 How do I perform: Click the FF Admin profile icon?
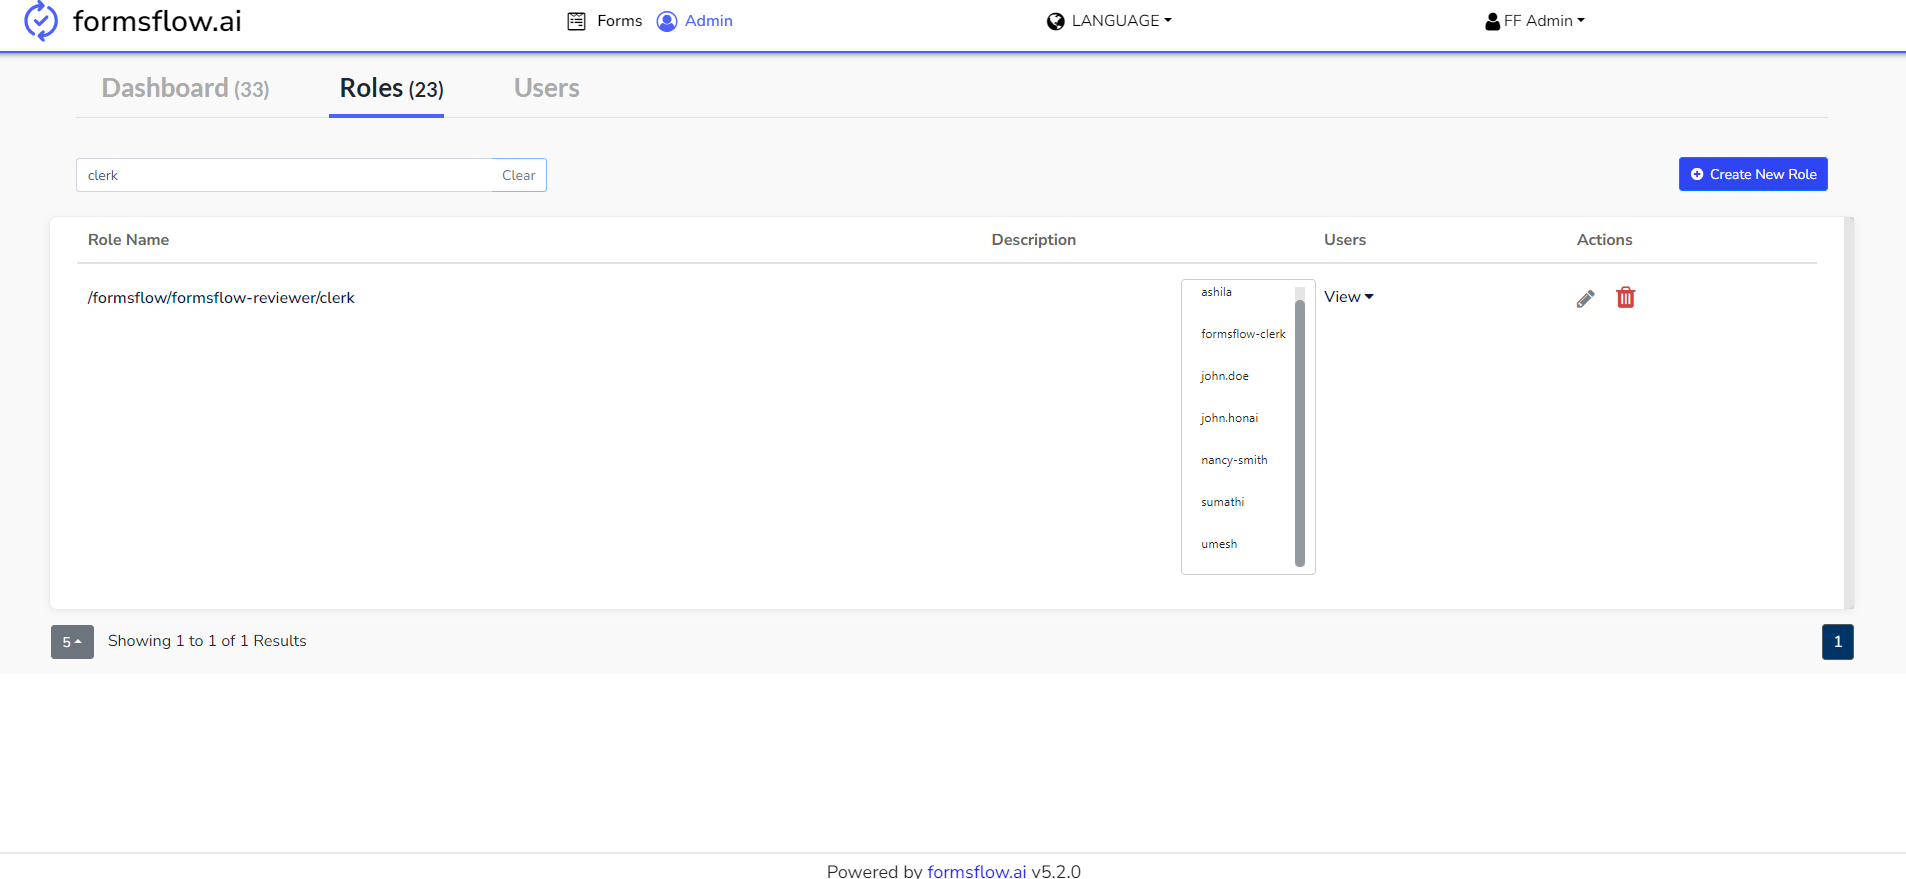point(1492,21)
